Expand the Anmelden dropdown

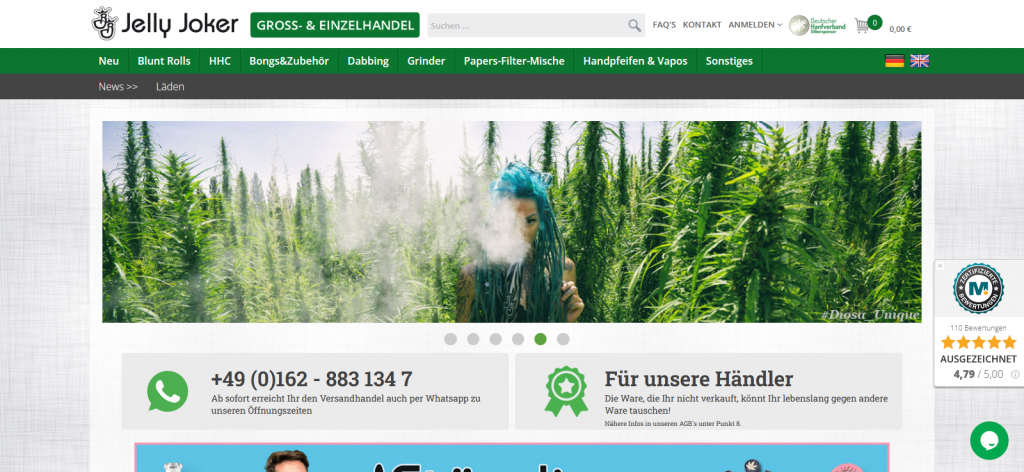click(x=755, y=25)
